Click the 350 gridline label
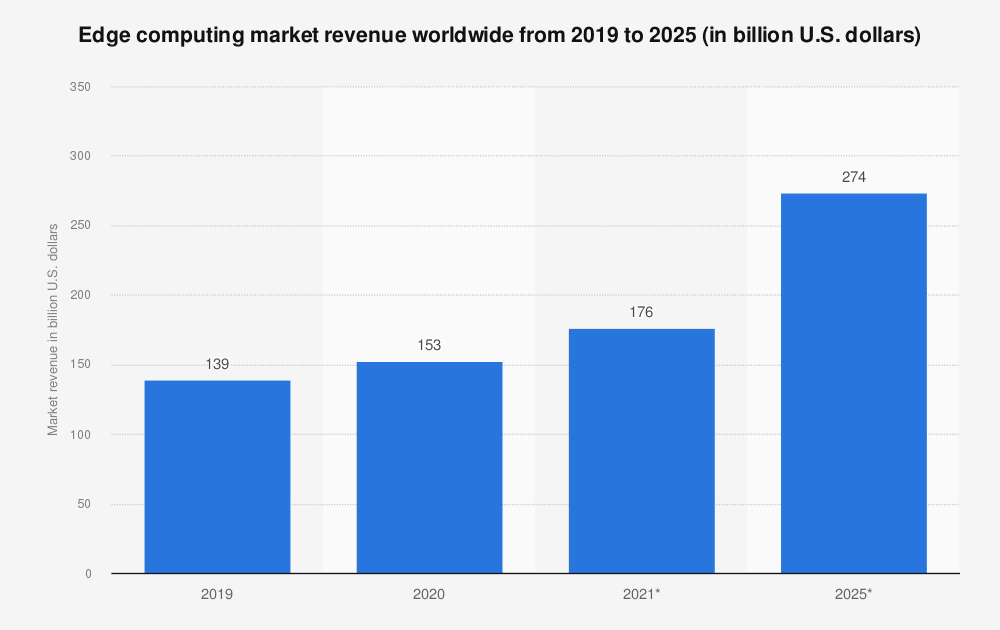Screen dimensions: 1000x630 click(x=80, y=86)
